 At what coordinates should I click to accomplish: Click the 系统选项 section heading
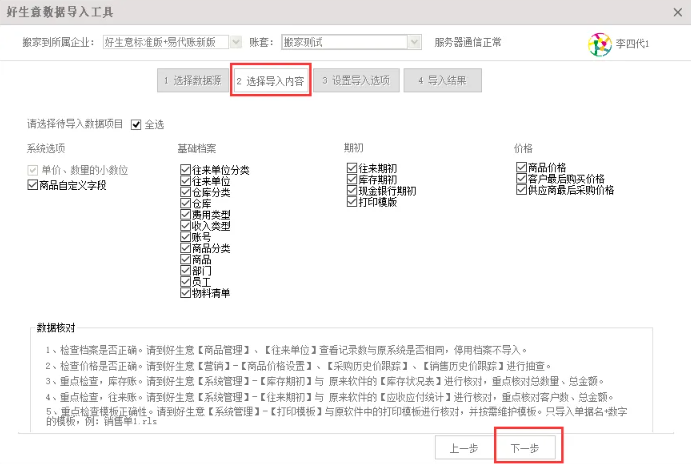46,148
